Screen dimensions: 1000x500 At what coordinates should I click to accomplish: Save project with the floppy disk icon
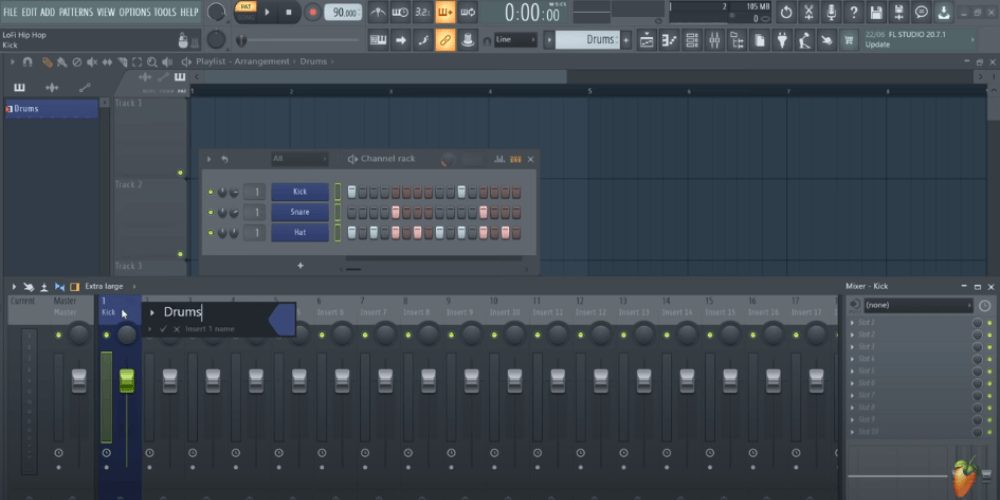pos(876,11)
